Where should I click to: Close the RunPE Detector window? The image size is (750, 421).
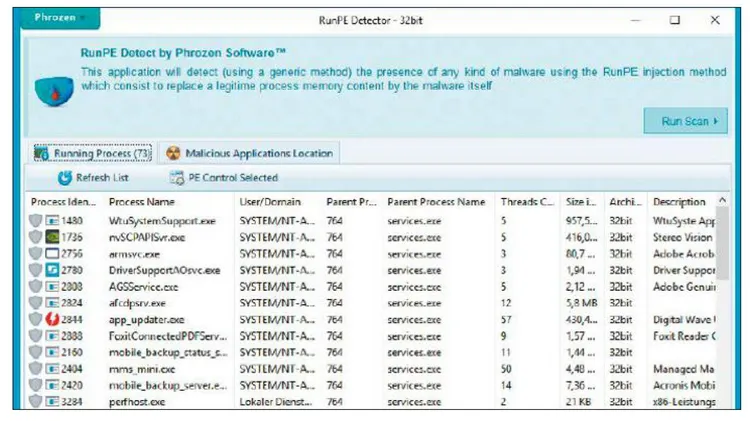click(715, 20)
